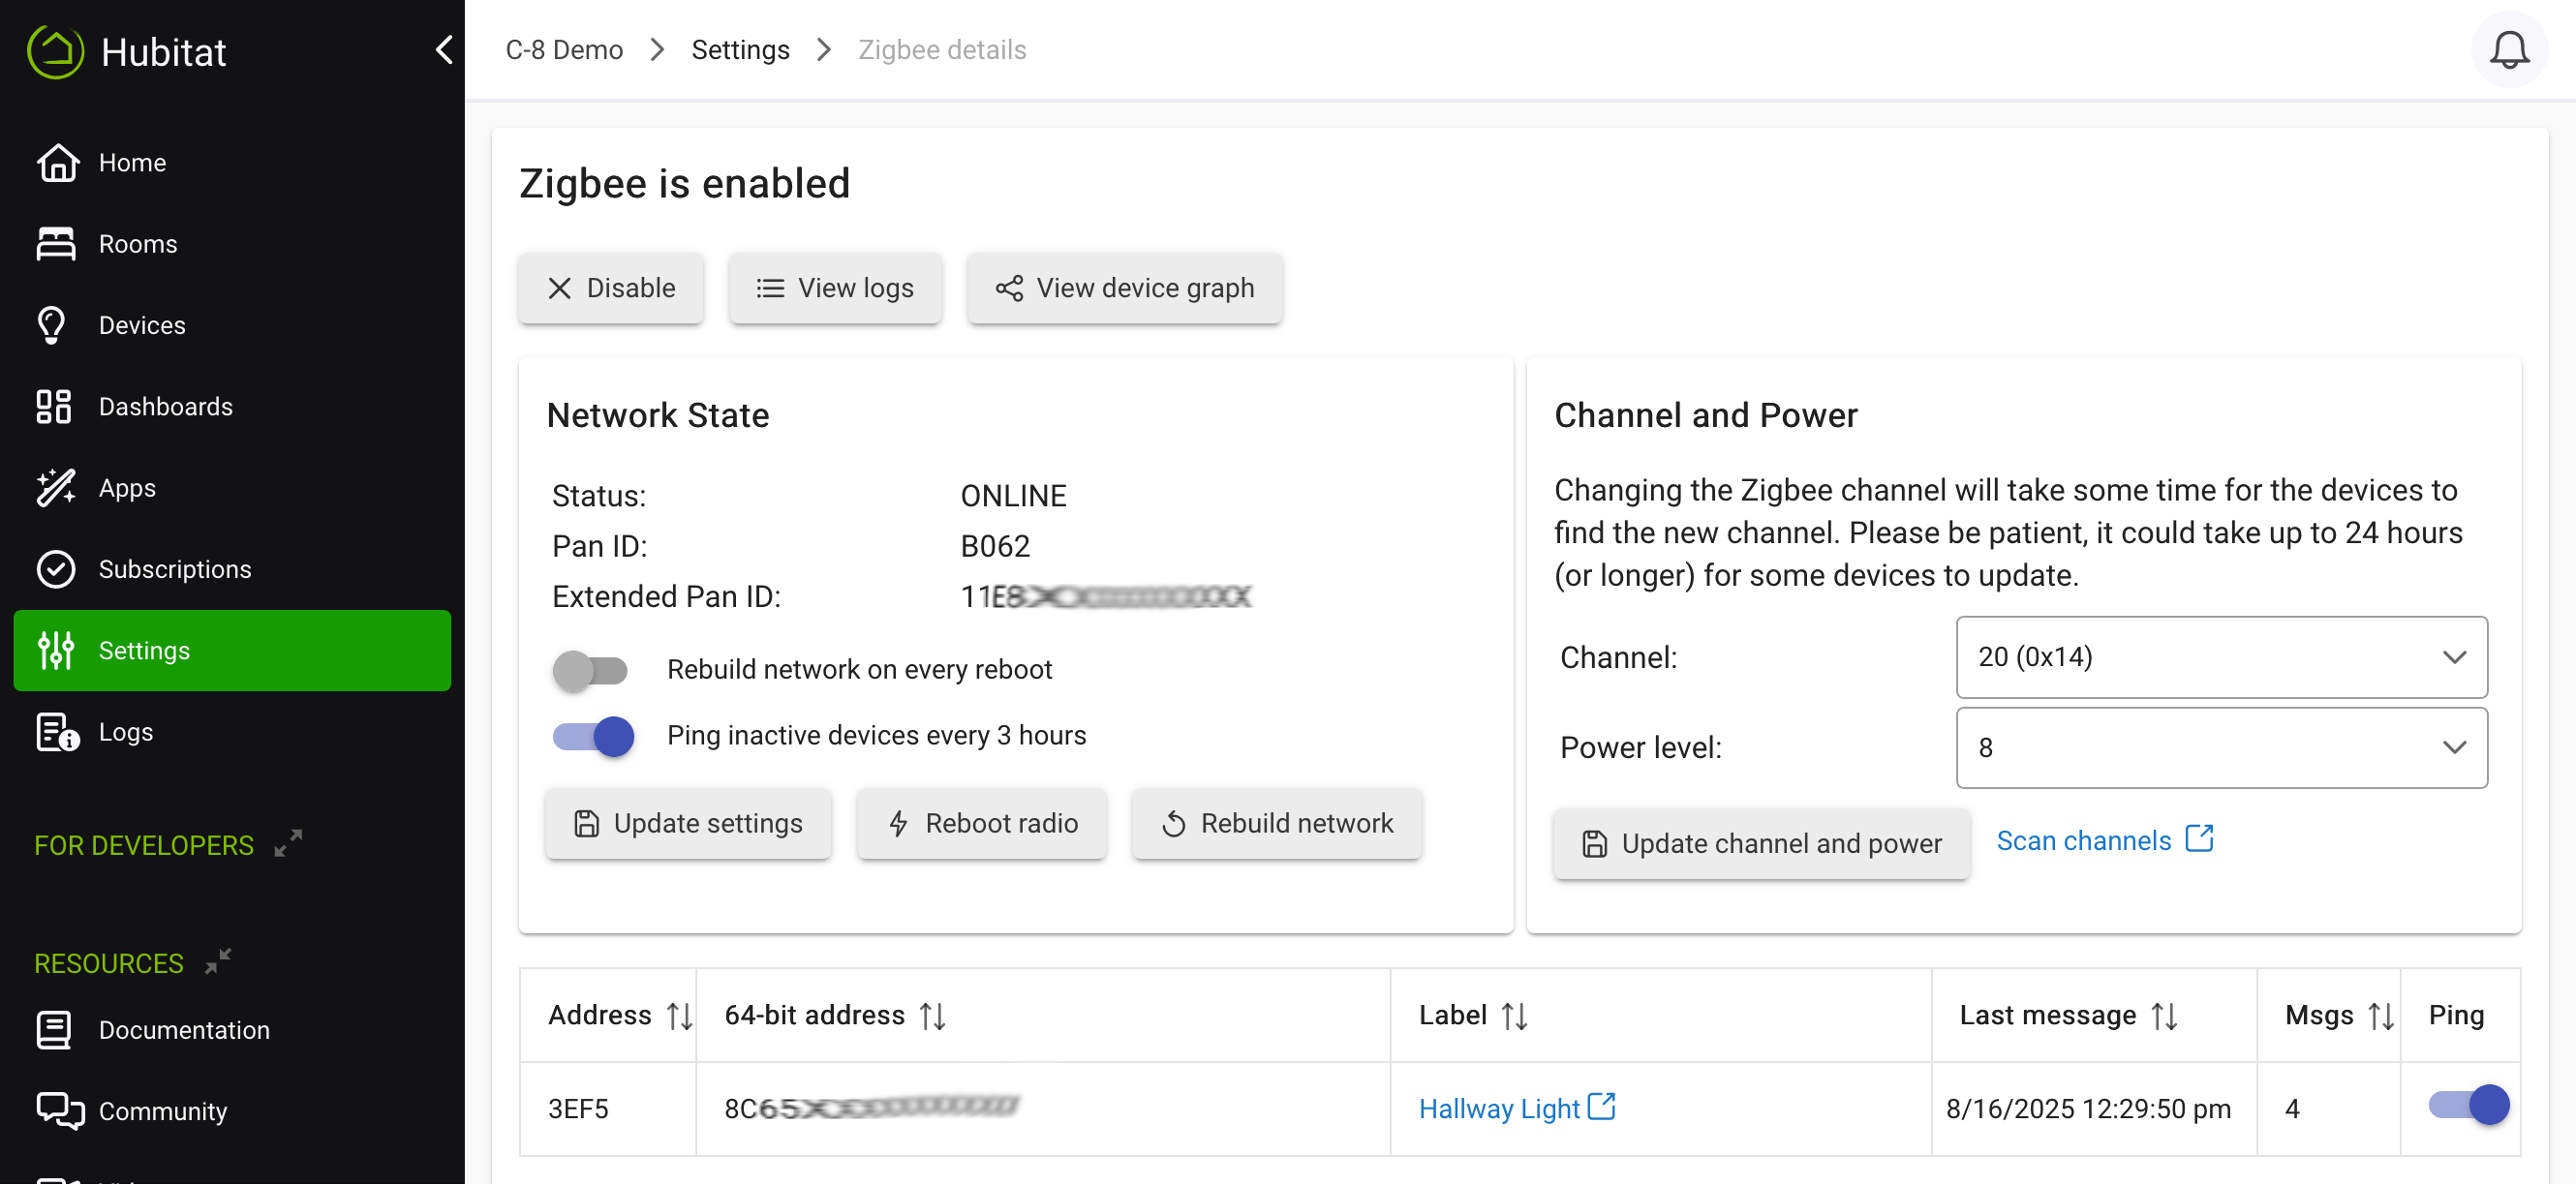Screen dimensions: 2576x1185
Task: Open the Power level dropdown showing 8
Action: point(2221,748)
